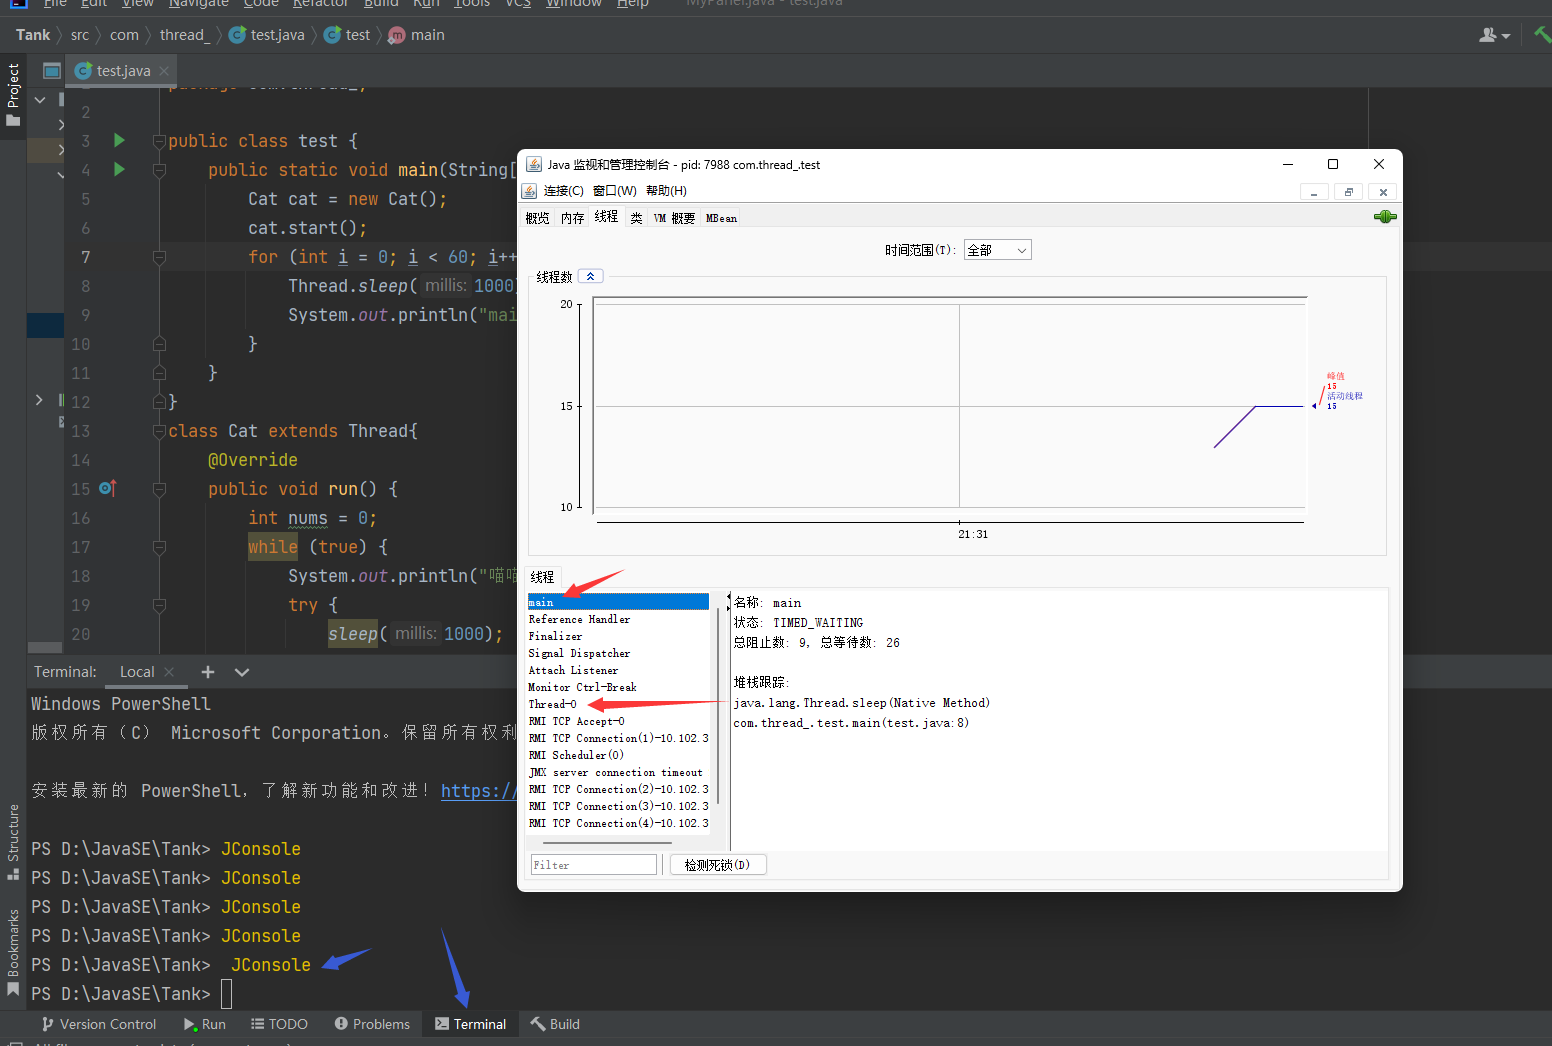
Task: Select Attach Listener in the thread list
Action: (x=618, y=670)
